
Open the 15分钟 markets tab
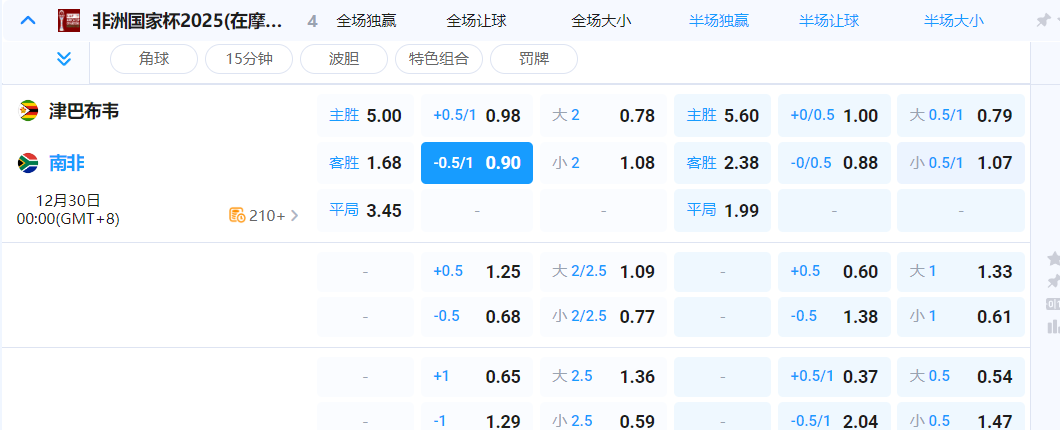pyautogui.click(x=249, y=59)
